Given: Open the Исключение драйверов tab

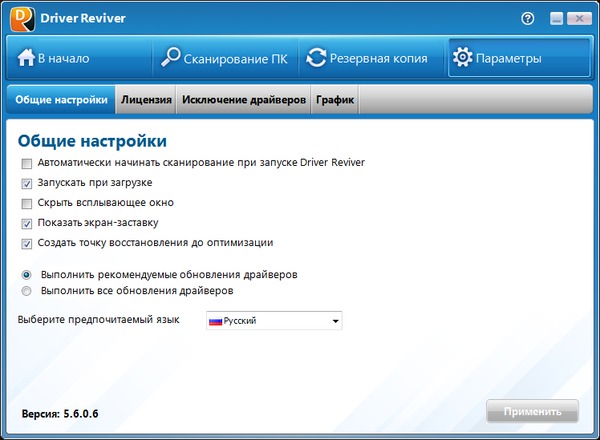Looking at the screenshot, I should pyautogui.click(x=243, y=100).
